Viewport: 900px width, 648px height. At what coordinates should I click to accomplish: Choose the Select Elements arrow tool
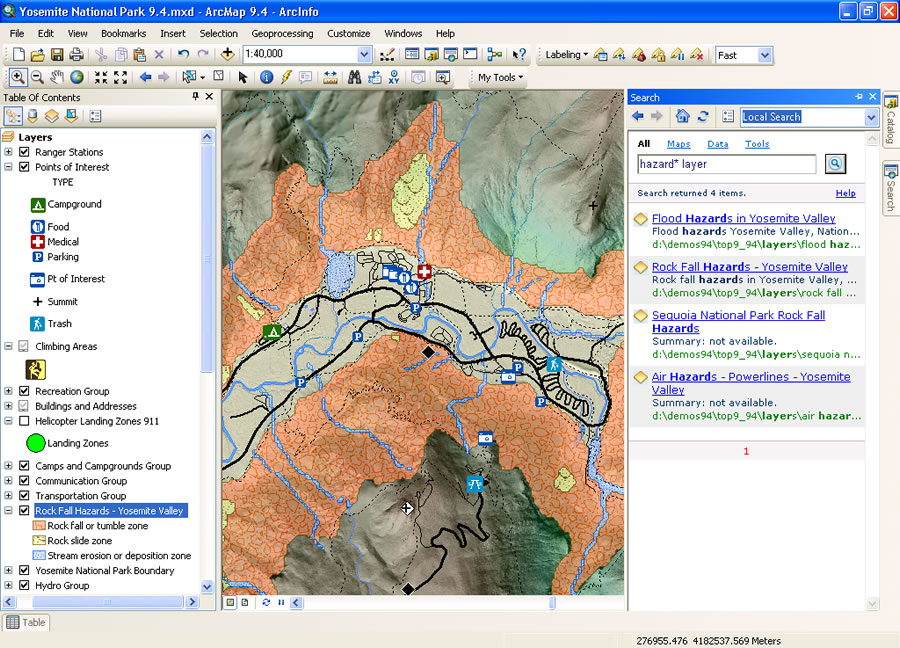pyautogui.click(x=242, y=77)
